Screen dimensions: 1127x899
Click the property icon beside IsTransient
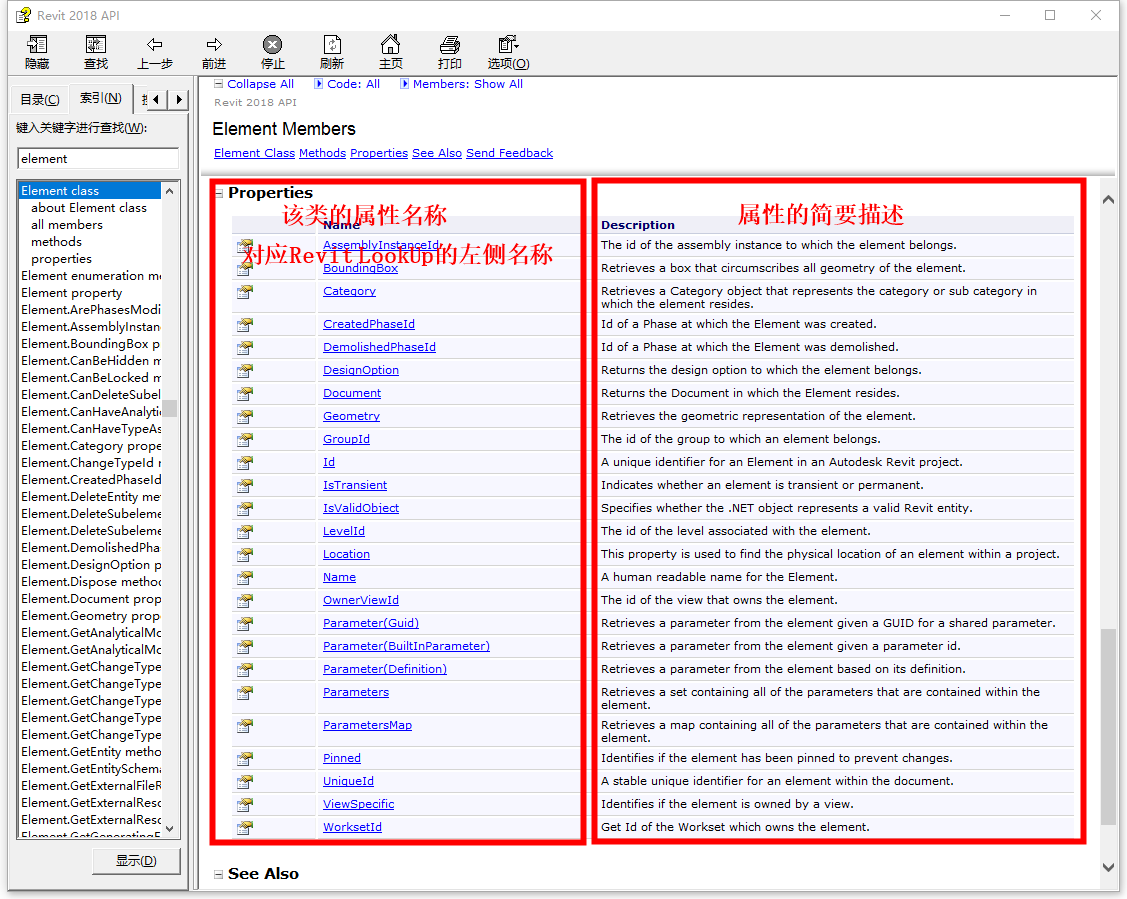tap(245, 486)
